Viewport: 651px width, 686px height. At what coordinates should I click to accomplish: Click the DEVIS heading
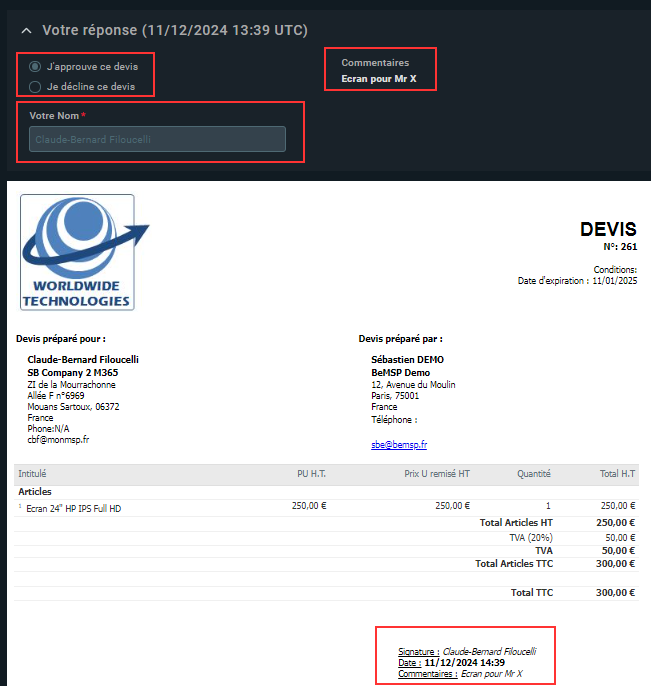pyautogui.click(x=608, y=229)
